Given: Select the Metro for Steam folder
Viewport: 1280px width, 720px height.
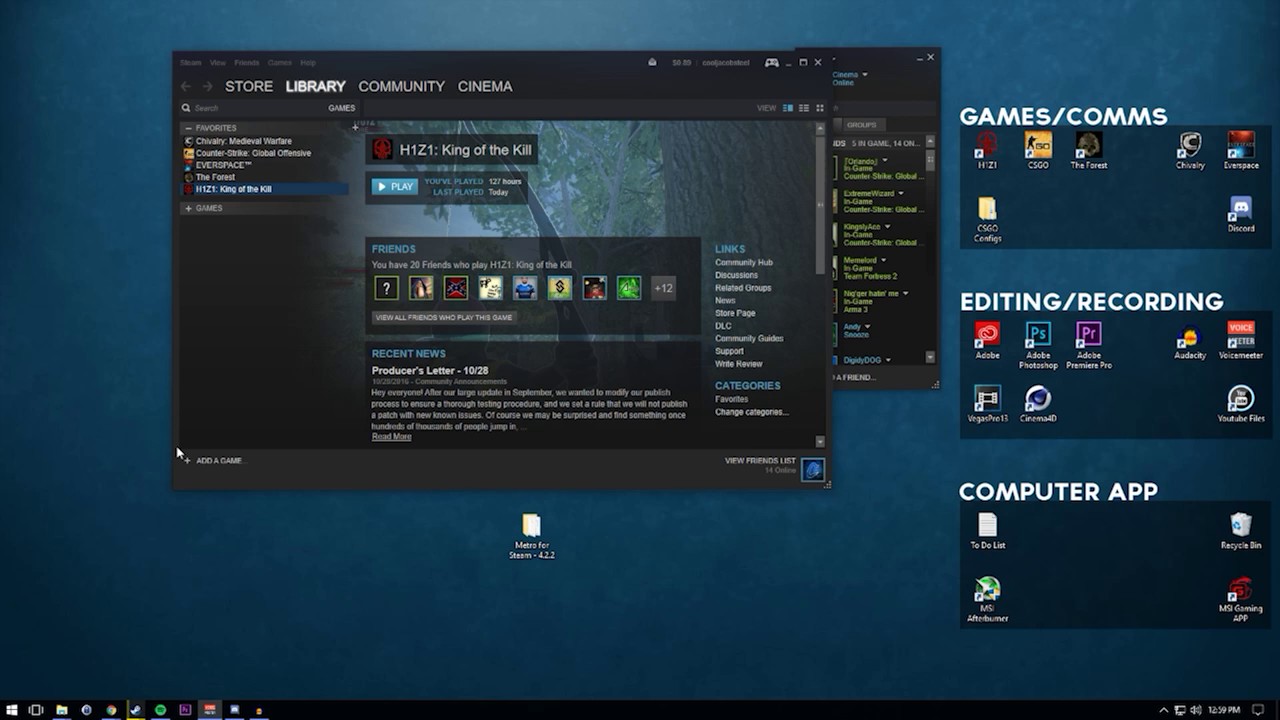Looking at the screenshot, I should point(531,537).
